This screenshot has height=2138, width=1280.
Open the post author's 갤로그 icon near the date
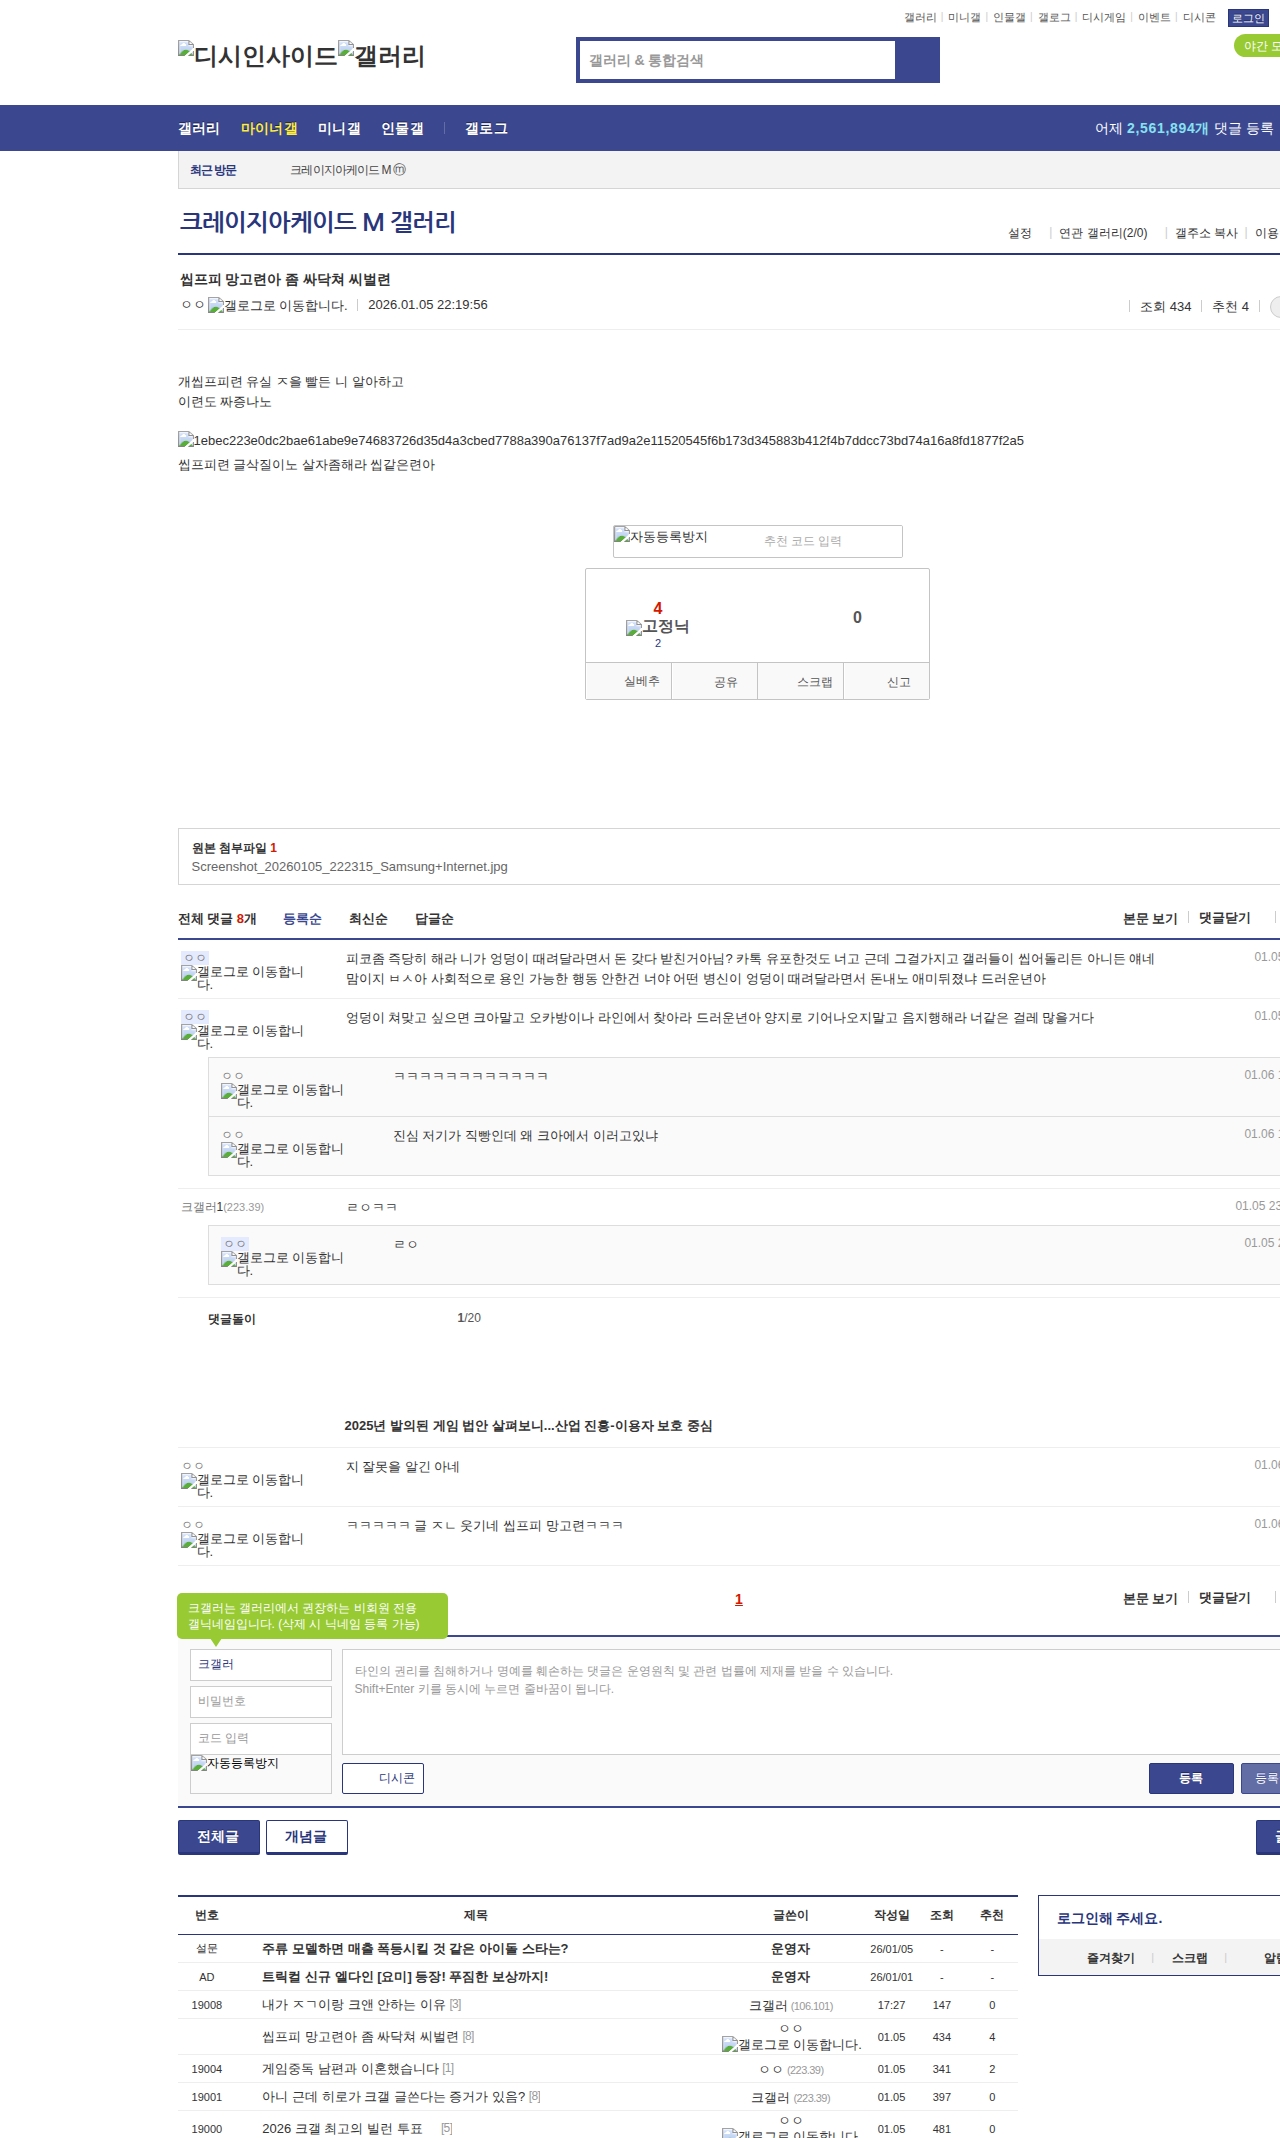click(x=277, y=305)
